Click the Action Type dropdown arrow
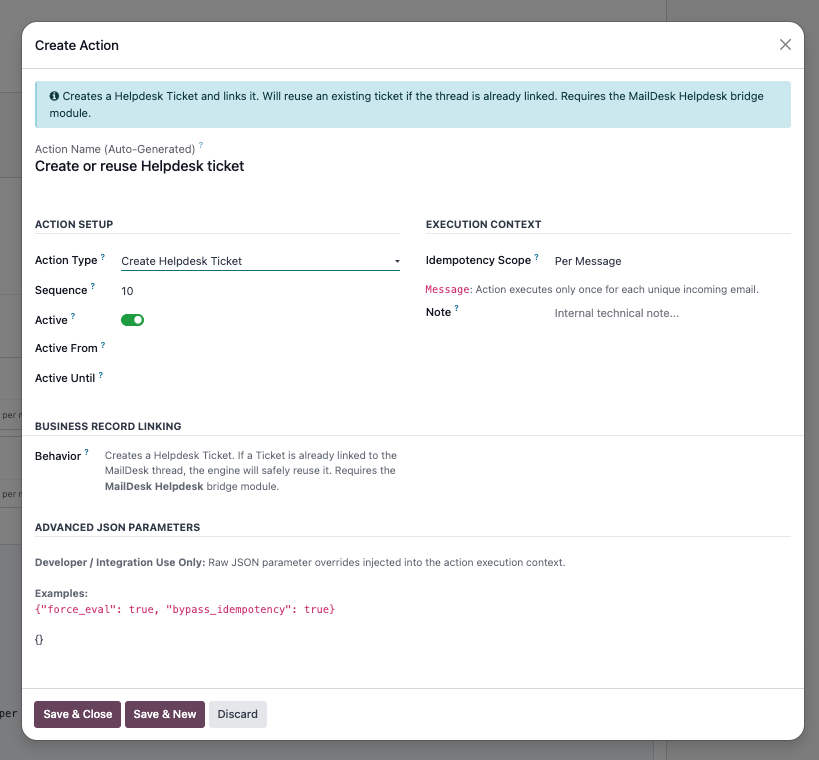This screenshot has height=760, width=819. (x=397, y=261)
